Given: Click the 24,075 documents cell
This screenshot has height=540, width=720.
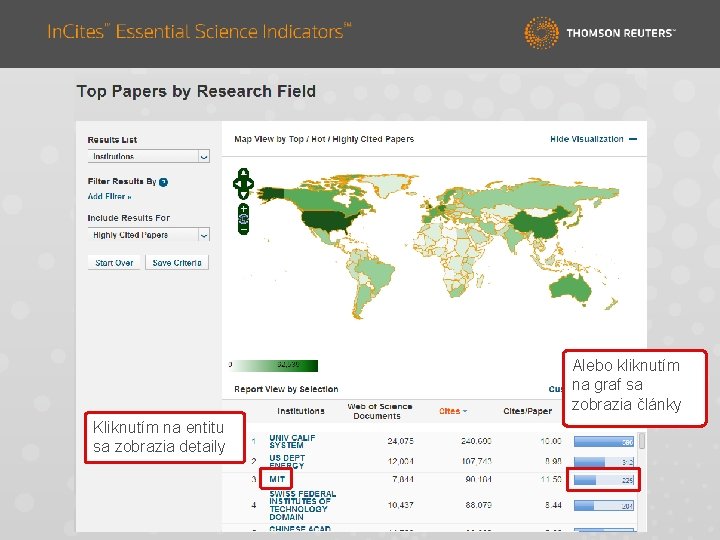Looking at the screenshot, I should 400,441.
